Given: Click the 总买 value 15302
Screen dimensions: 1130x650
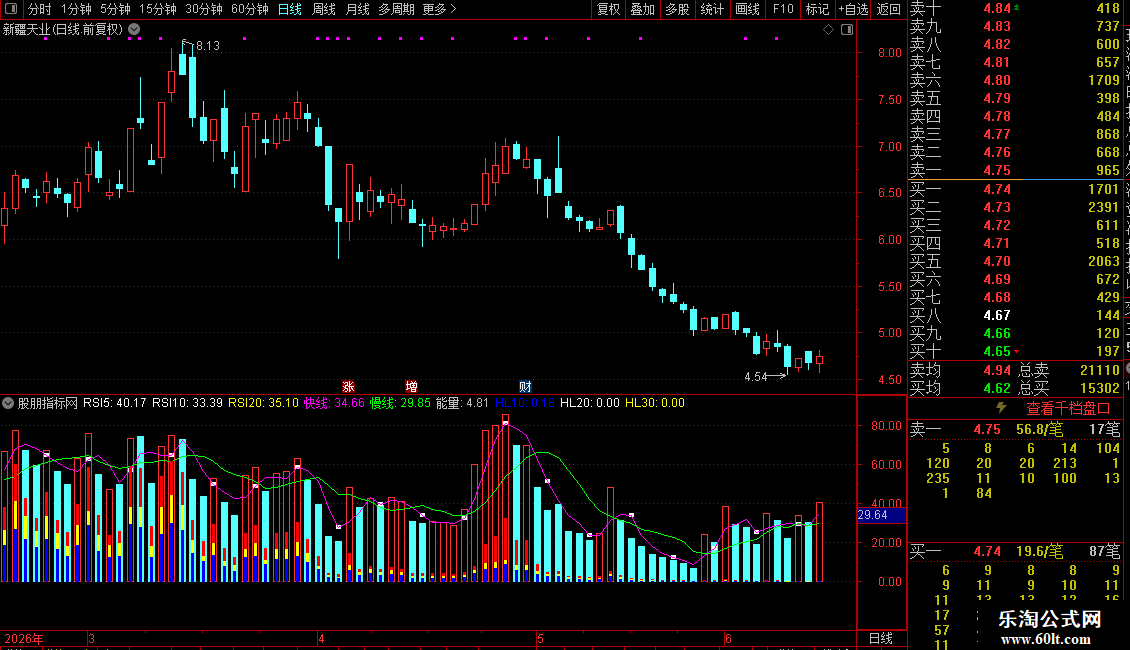Looking at the screenshot, I should point(1100,388).
